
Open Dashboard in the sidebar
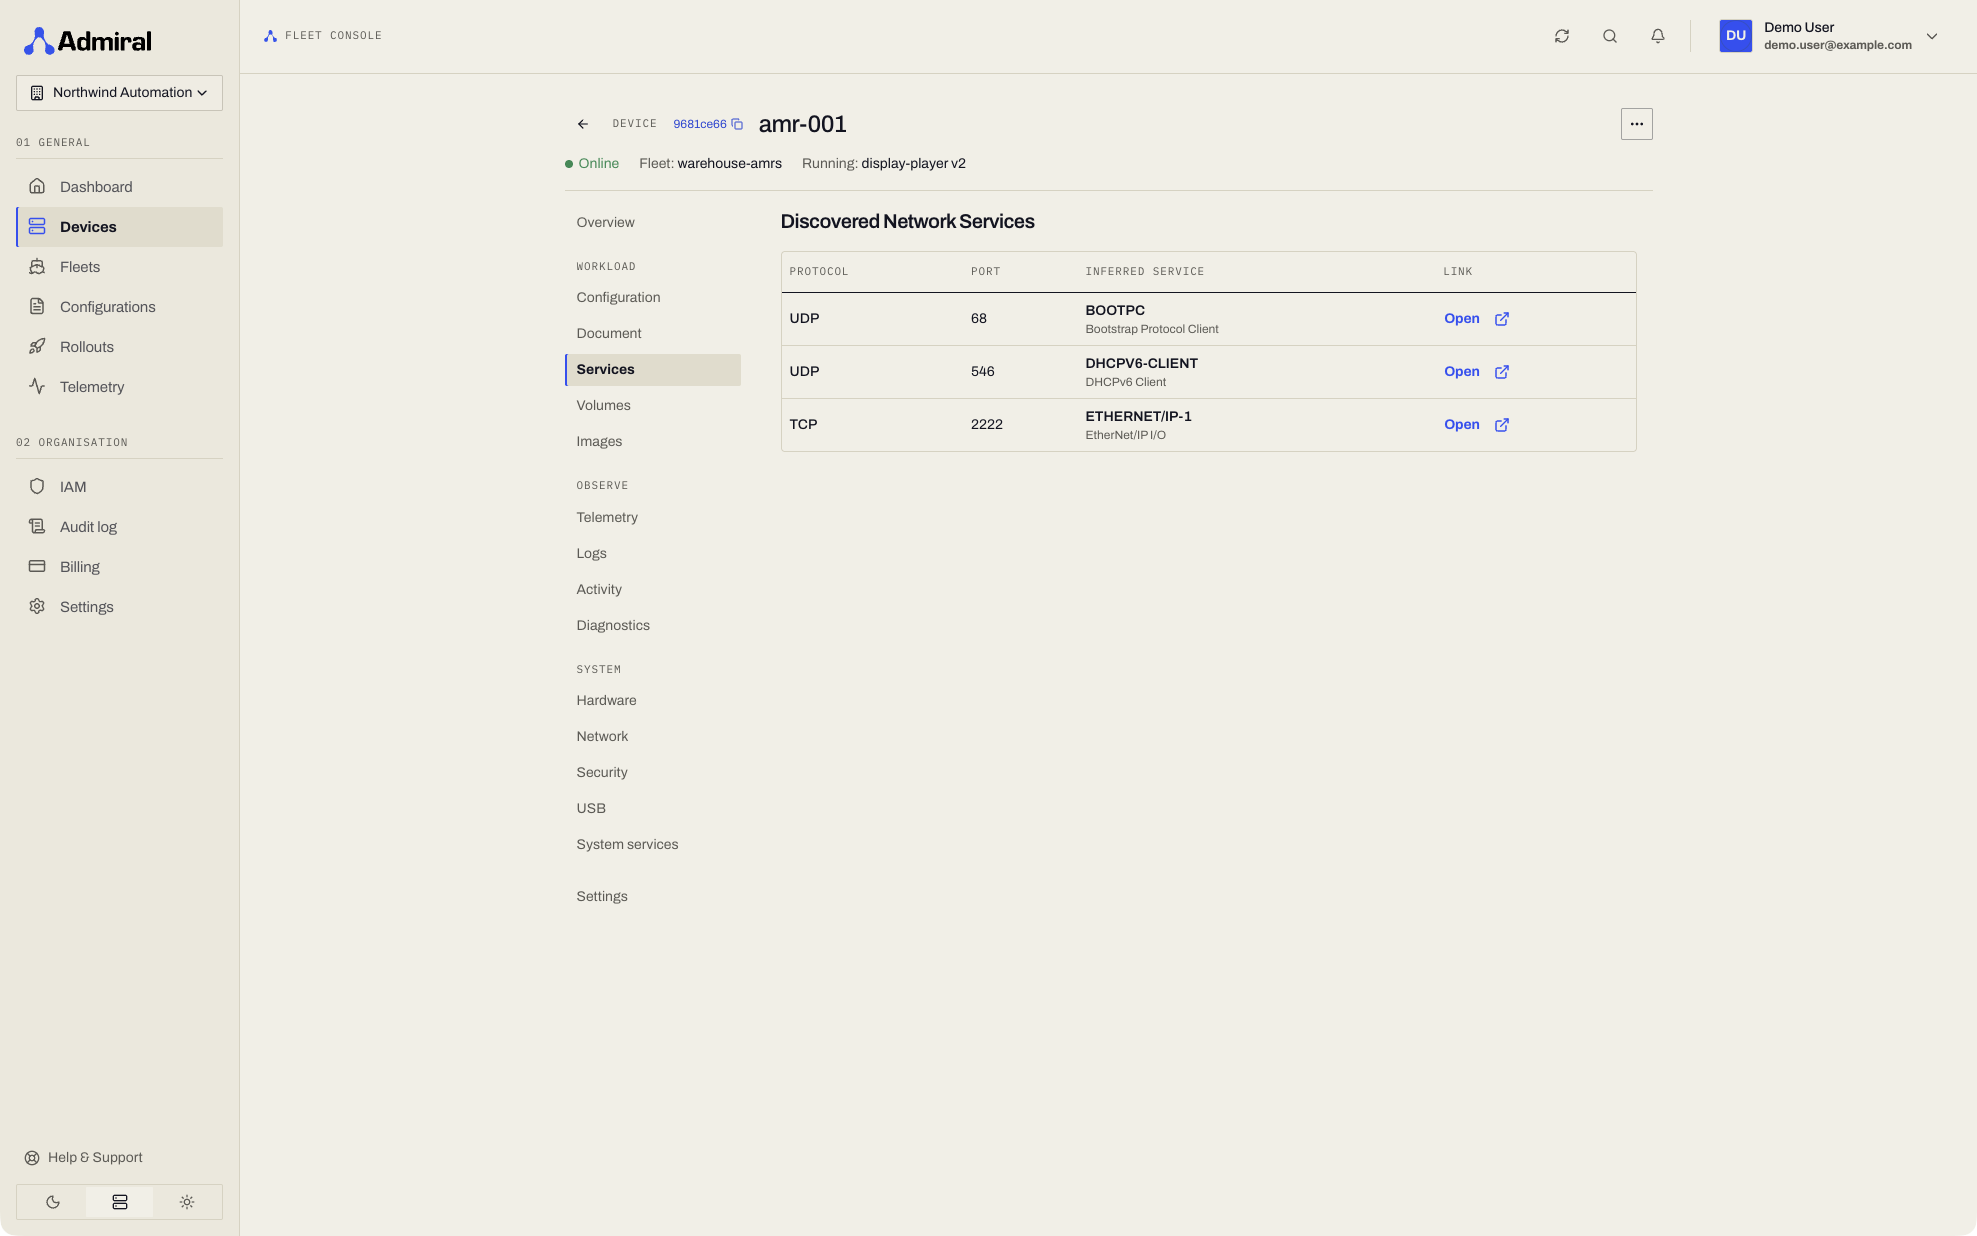pyautogui.click(x=119, y=187)
